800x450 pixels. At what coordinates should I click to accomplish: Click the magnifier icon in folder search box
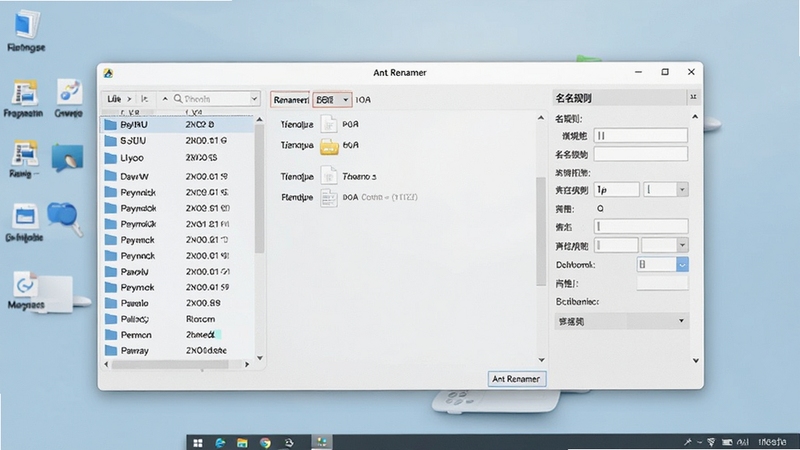[x=178, y=98]
